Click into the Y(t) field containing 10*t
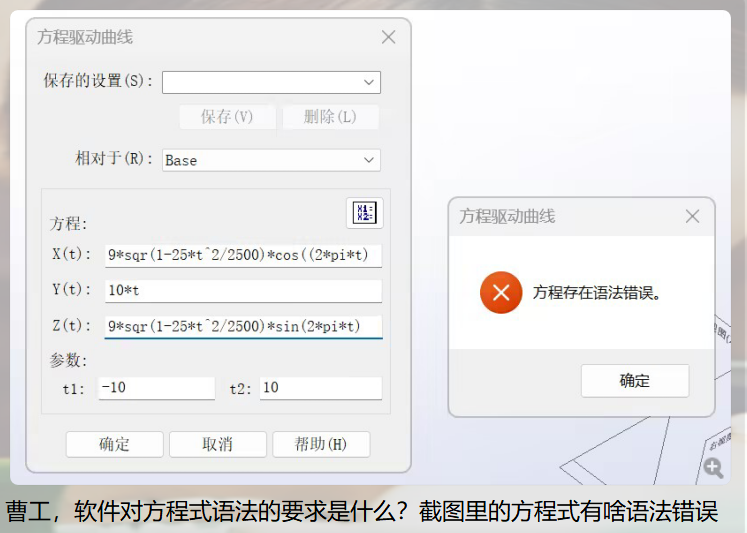The width and height of the screenshot is (747, 533). (x=243, y=291)
